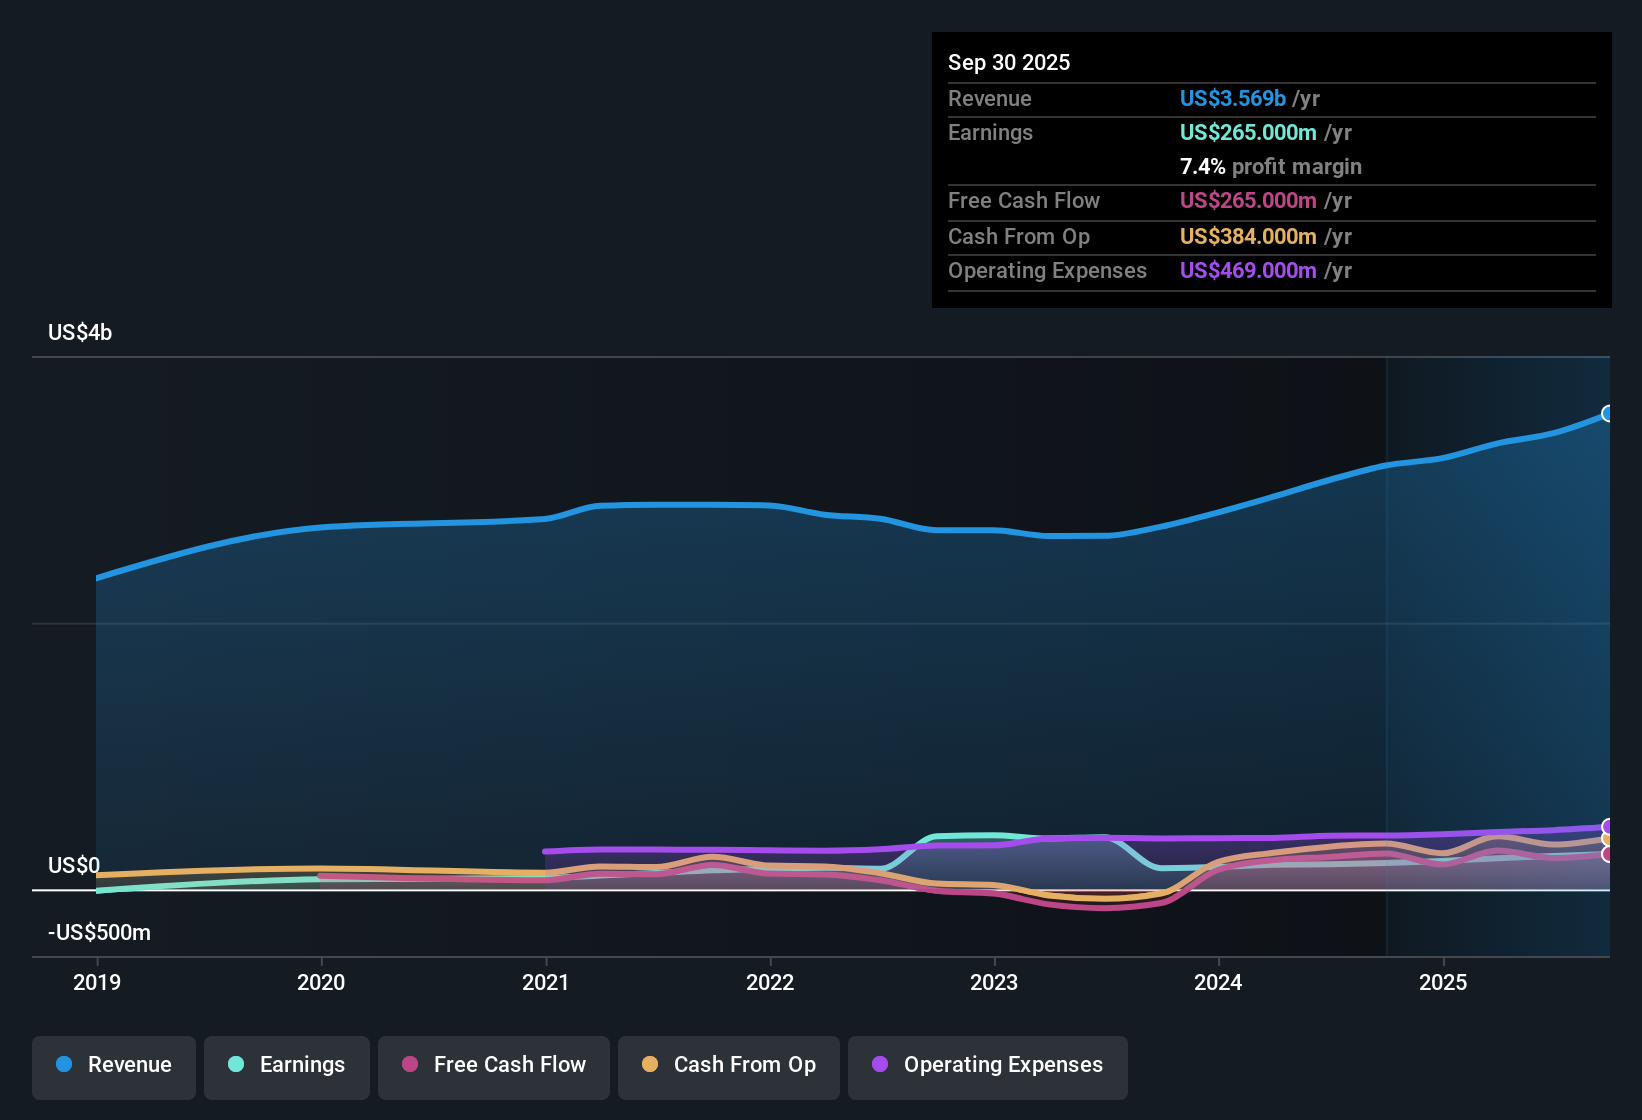Click the pink Free Cash Flow legend dot

[x=408, y=1065]
